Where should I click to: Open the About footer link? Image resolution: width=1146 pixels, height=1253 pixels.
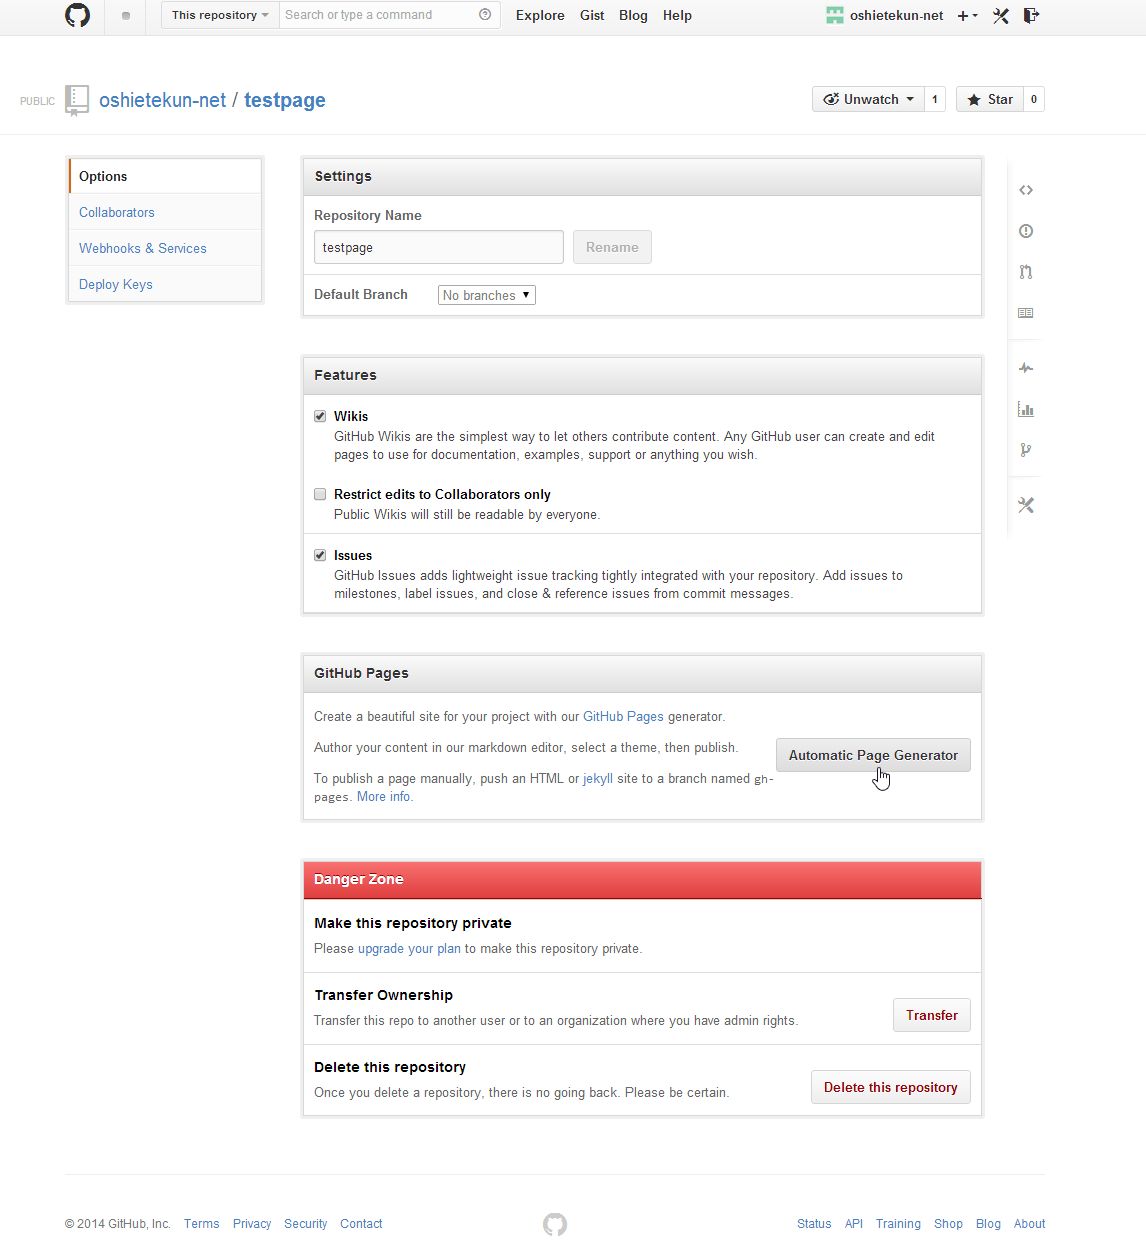coord(1029,1223)
